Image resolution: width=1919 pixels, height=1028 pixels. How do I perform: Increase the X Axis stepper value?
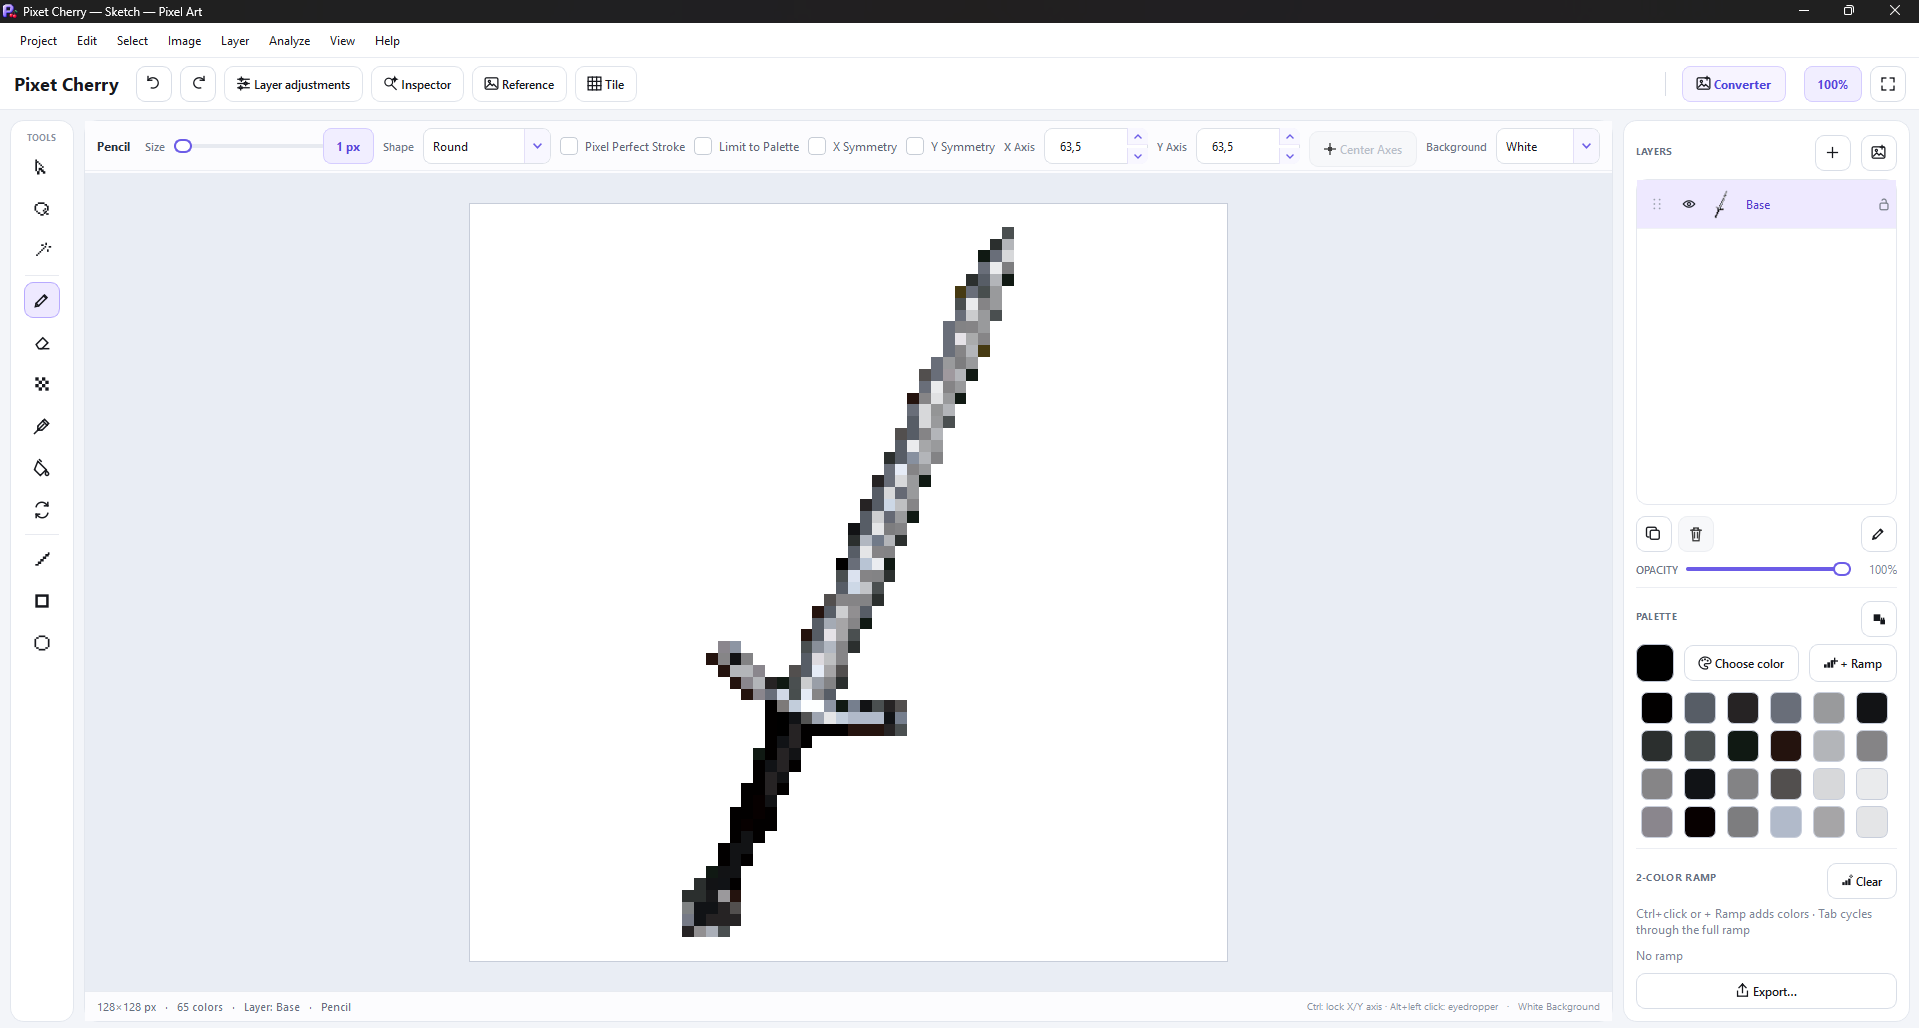pos(1138,137)
